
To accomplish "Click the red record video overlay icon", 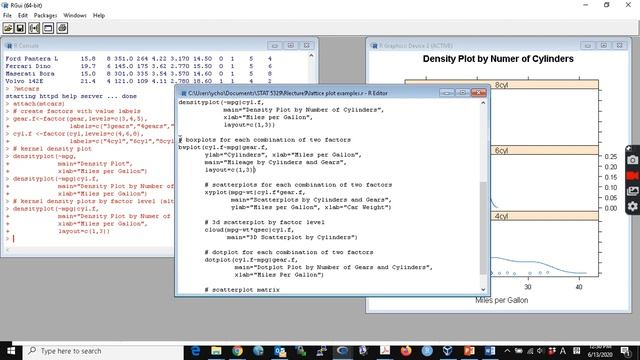I will tap(632, 176).
